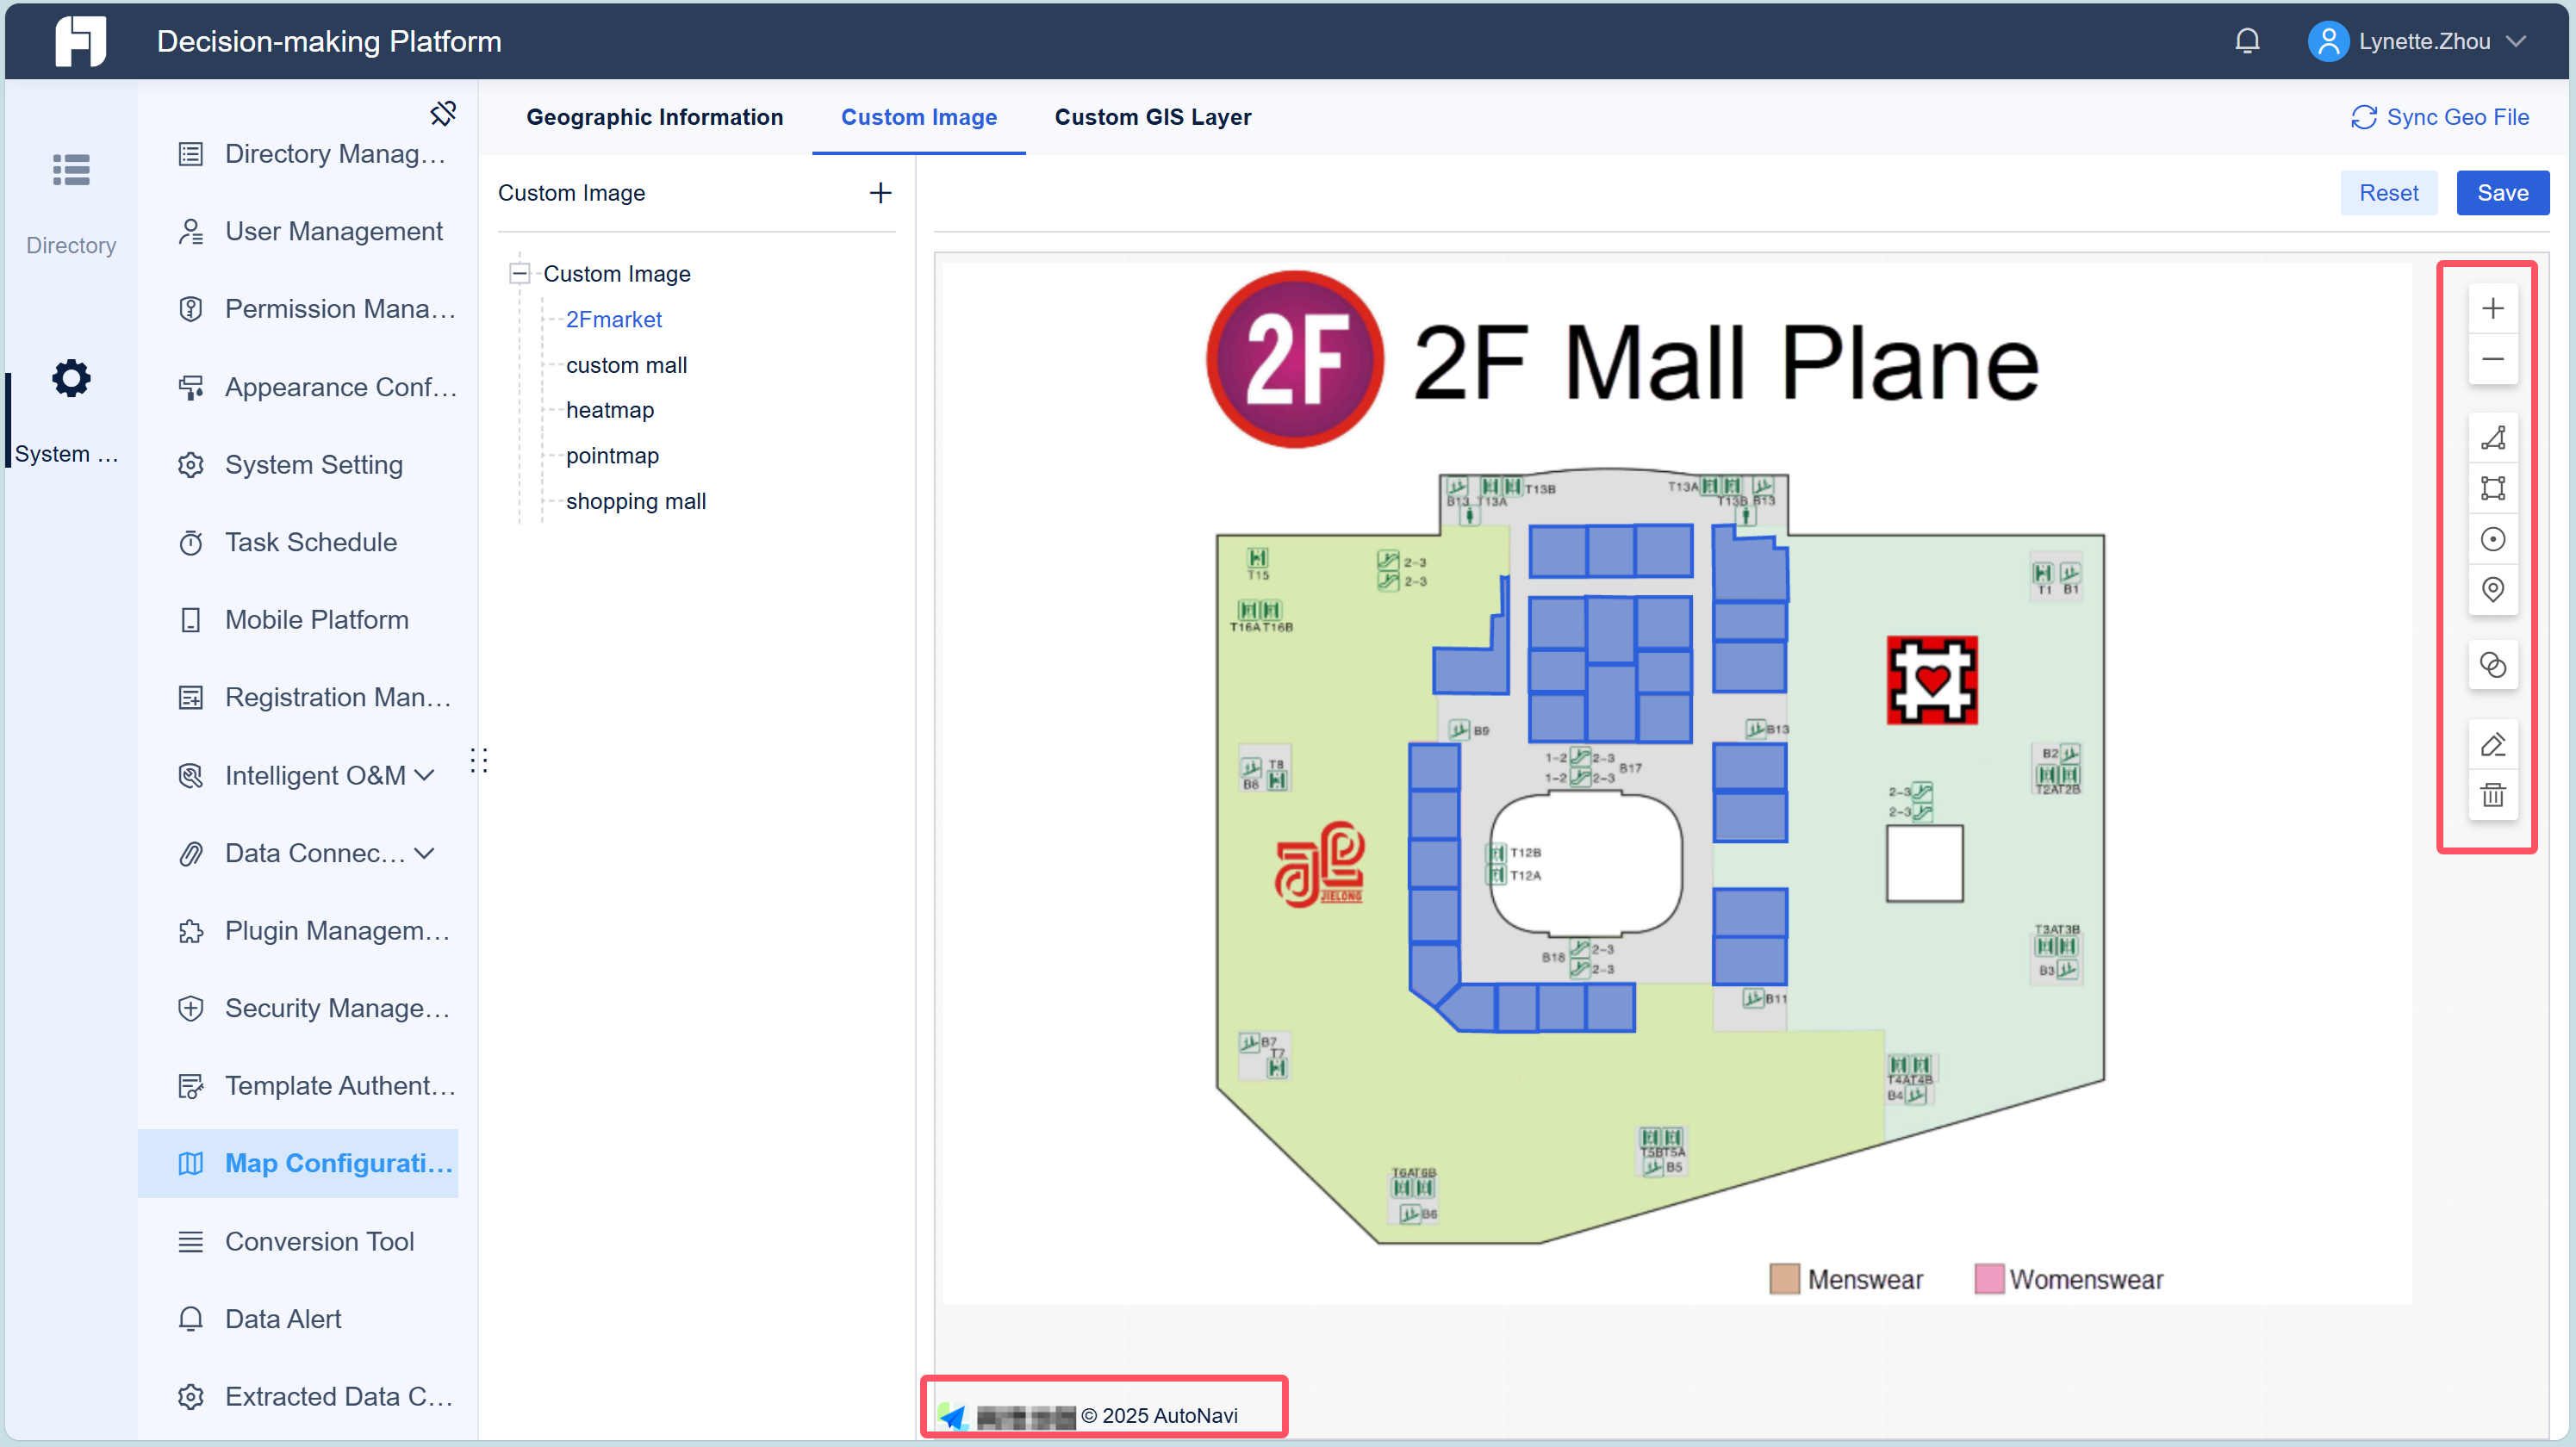Click the unpin sidebar icon
Image resolution: width=2576 pixels, height=1447 pixels.
coord(442,113)
